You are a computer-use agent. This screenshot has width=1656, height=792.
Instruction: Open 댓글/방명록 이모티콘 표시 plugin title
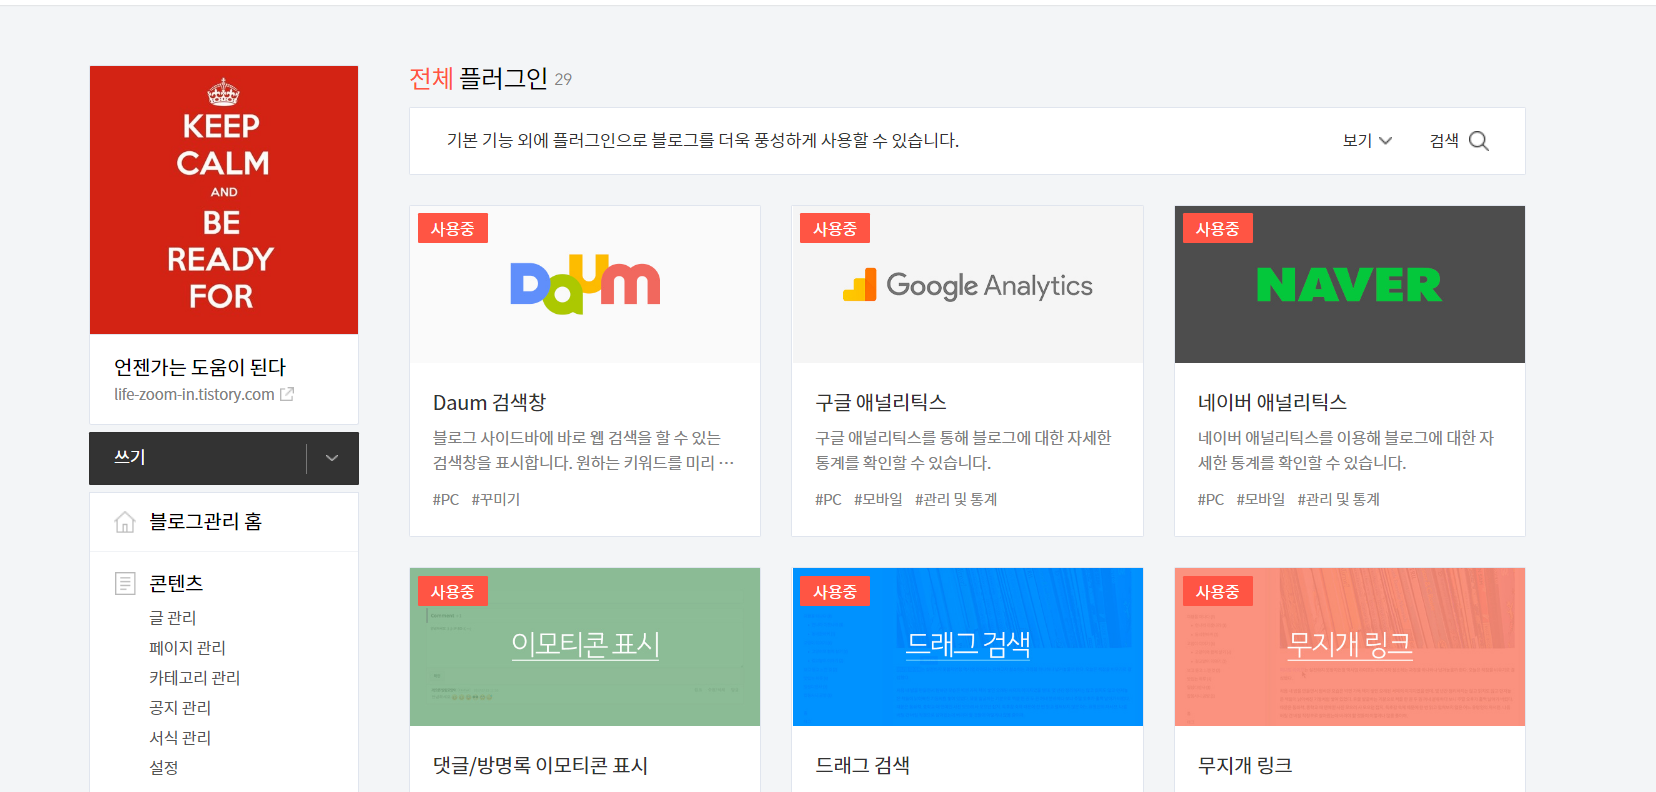click(540, 765)
